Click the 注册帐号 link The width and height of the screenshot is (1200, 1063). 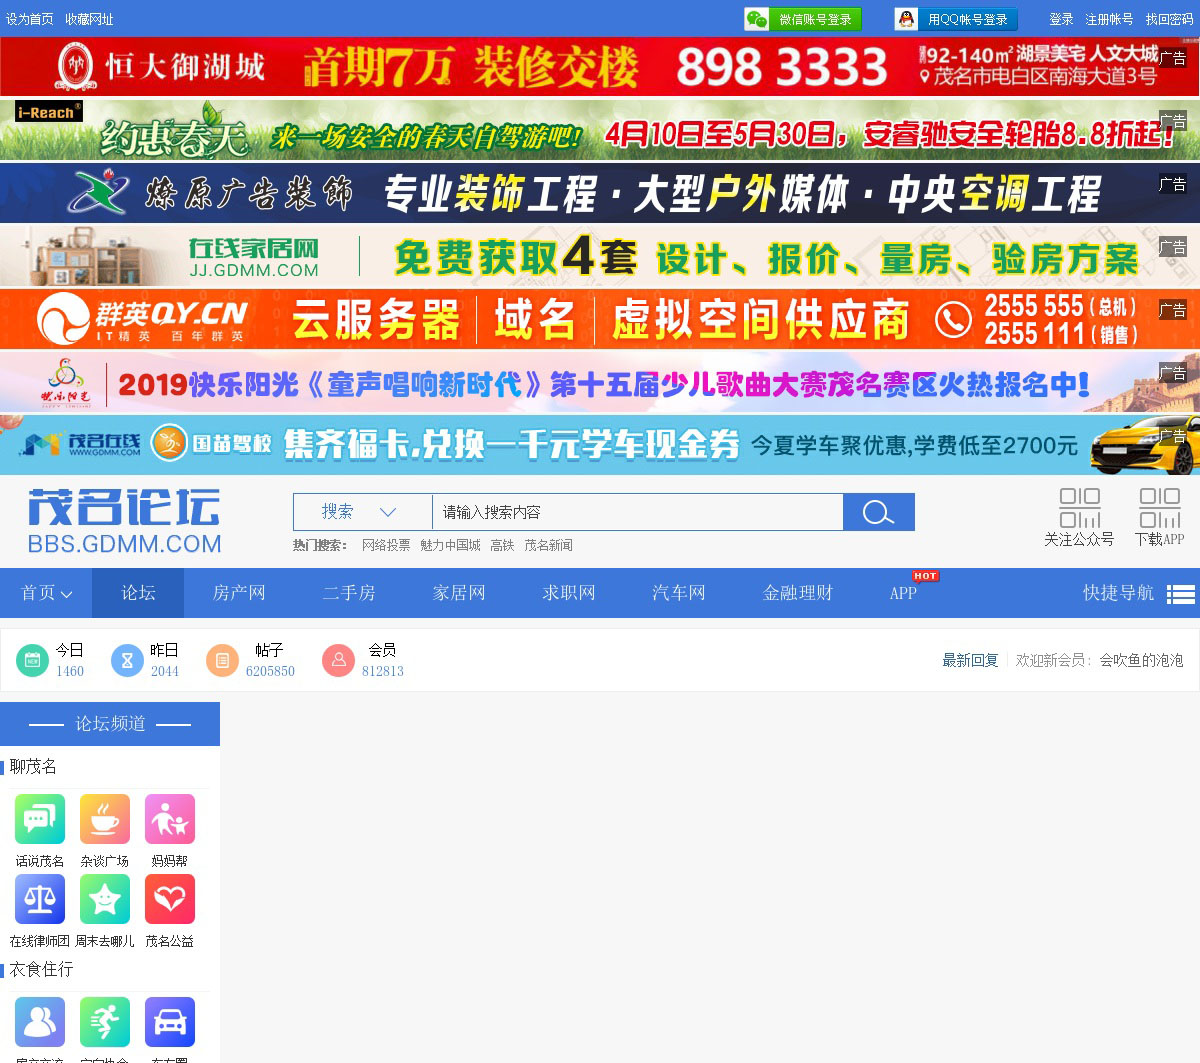(1109, 19)
